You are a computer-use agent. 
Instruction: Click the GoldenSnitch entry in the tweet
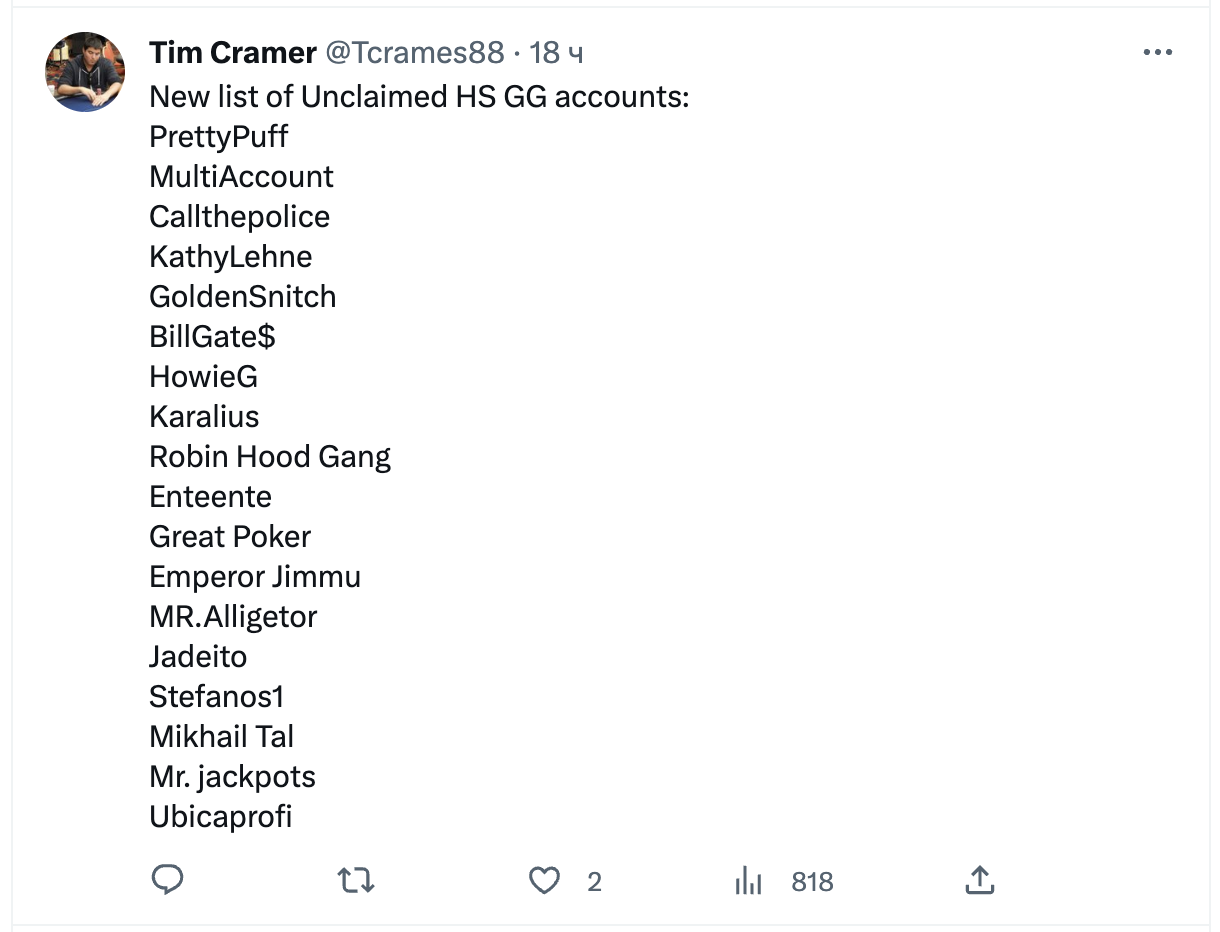click(x=242, y=297)
